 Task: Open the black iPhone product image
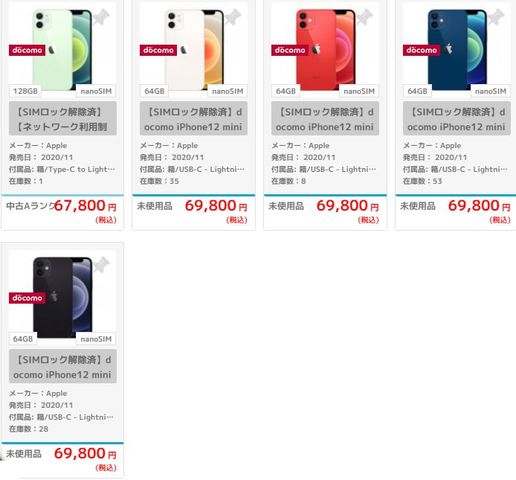(62, 298)
